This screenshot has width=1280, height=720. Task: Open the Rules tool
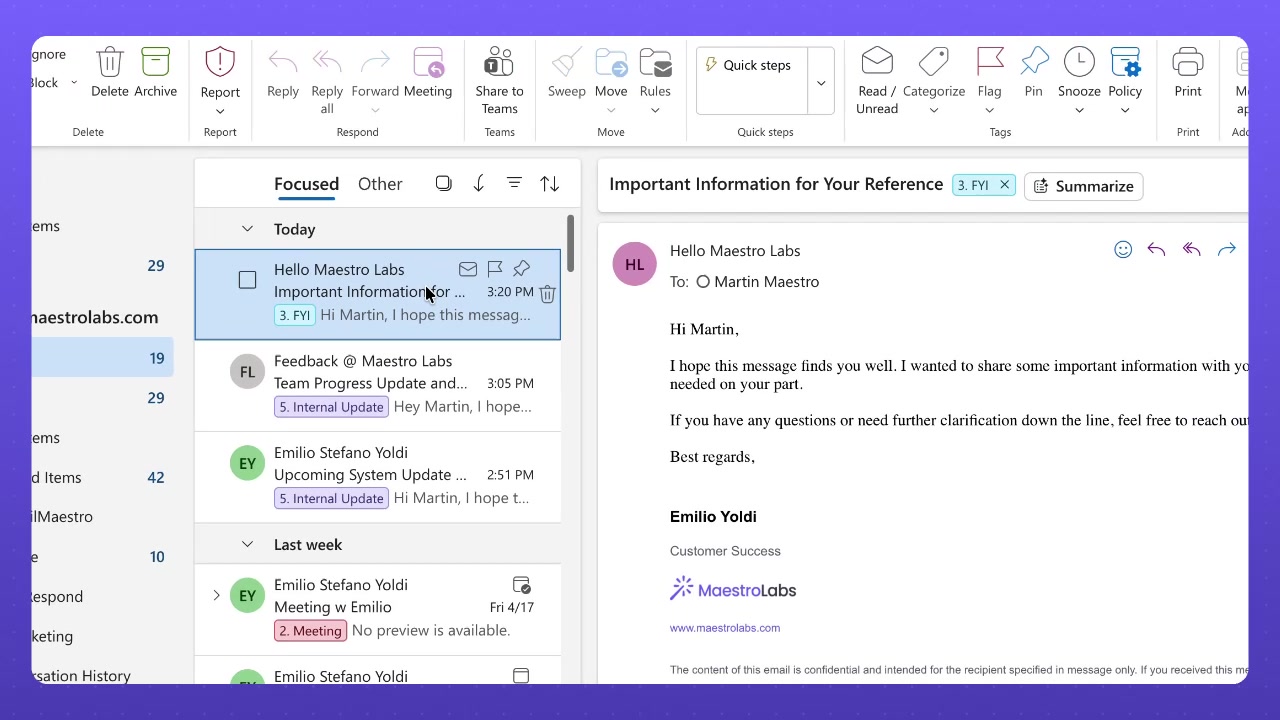click(655, 62)
